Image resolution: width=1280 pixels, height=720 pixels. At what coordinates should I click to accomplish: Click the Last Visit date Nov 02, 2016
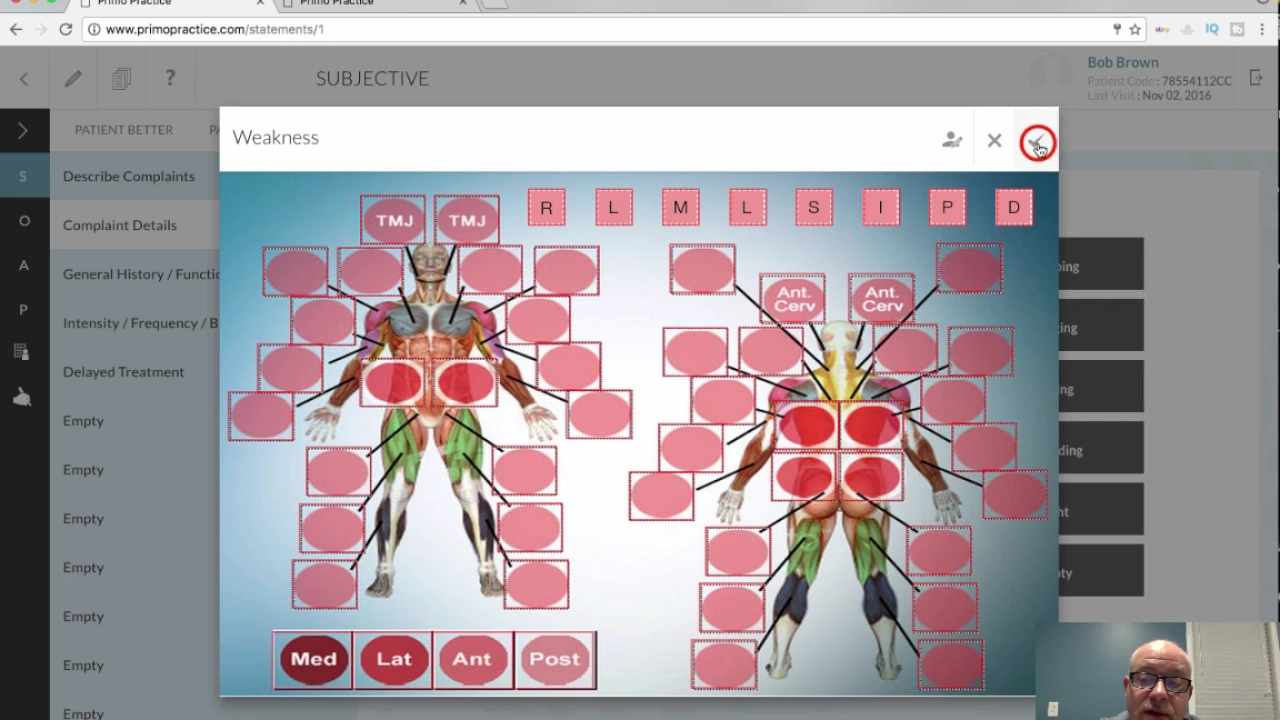[1176, 96]
